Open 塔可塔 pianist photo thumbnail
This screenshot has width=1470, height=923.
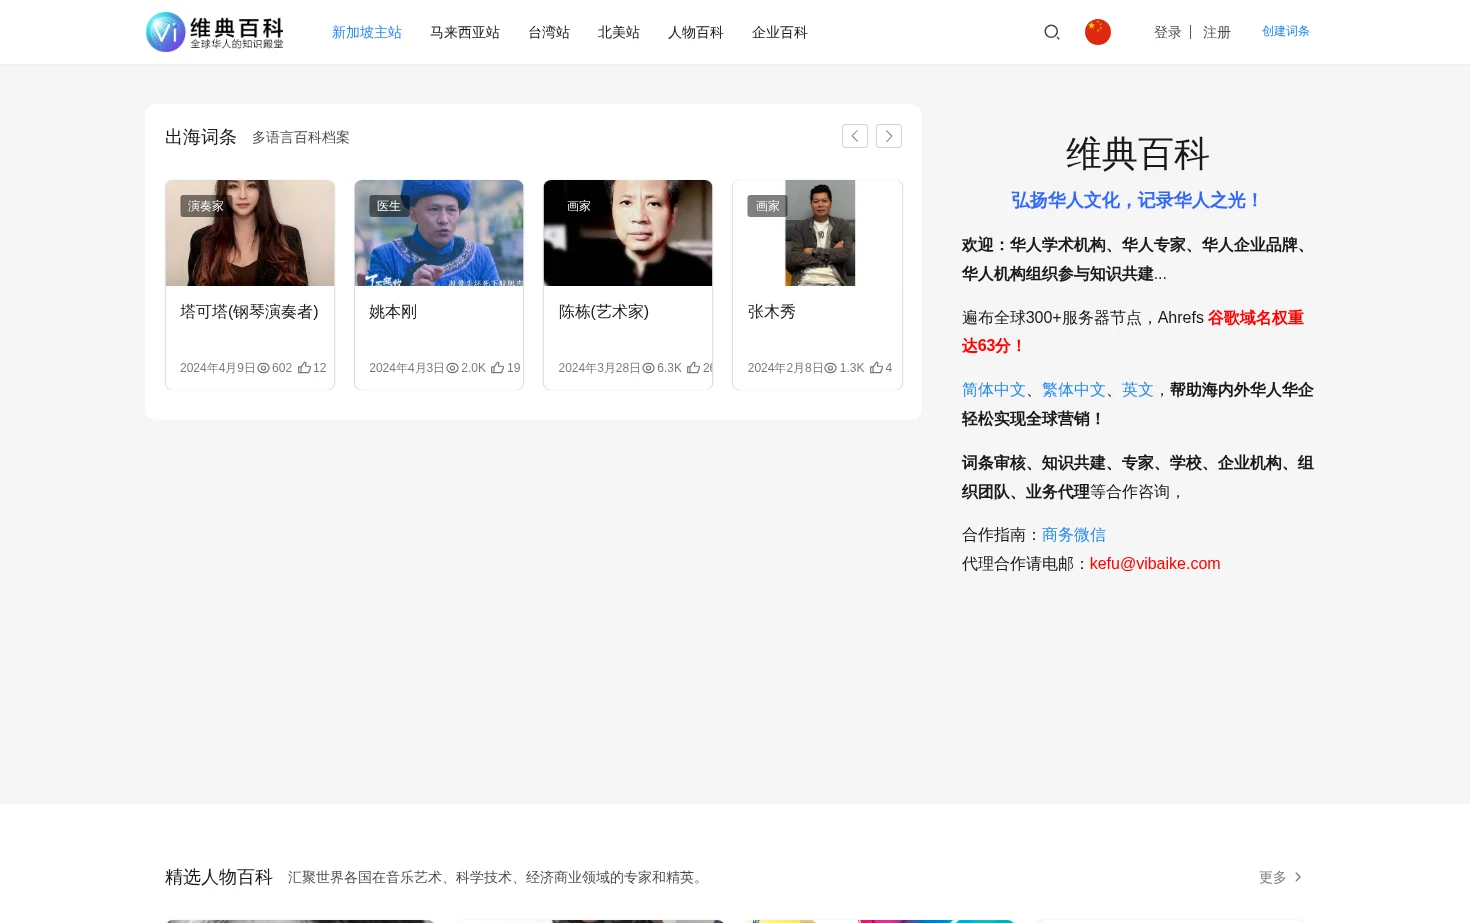click(250, 233)
